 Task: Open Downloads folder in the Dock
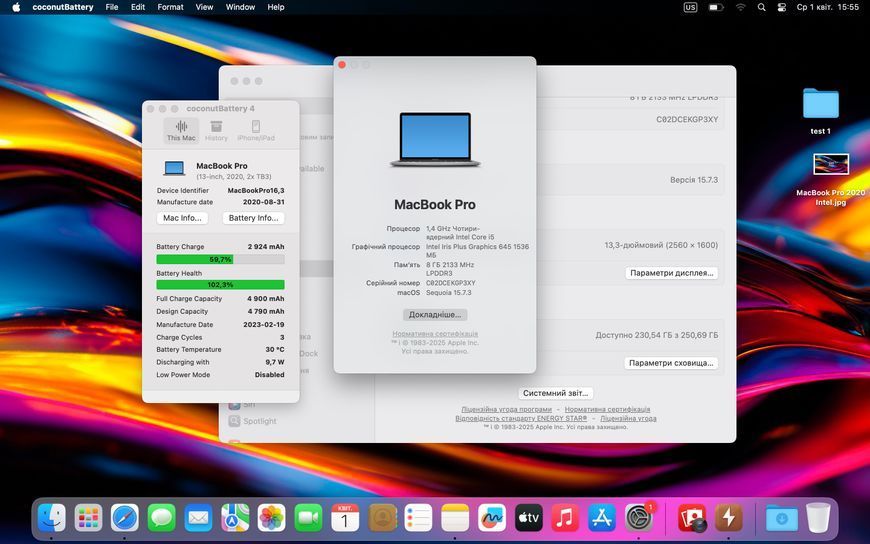[x=781, y=518]
